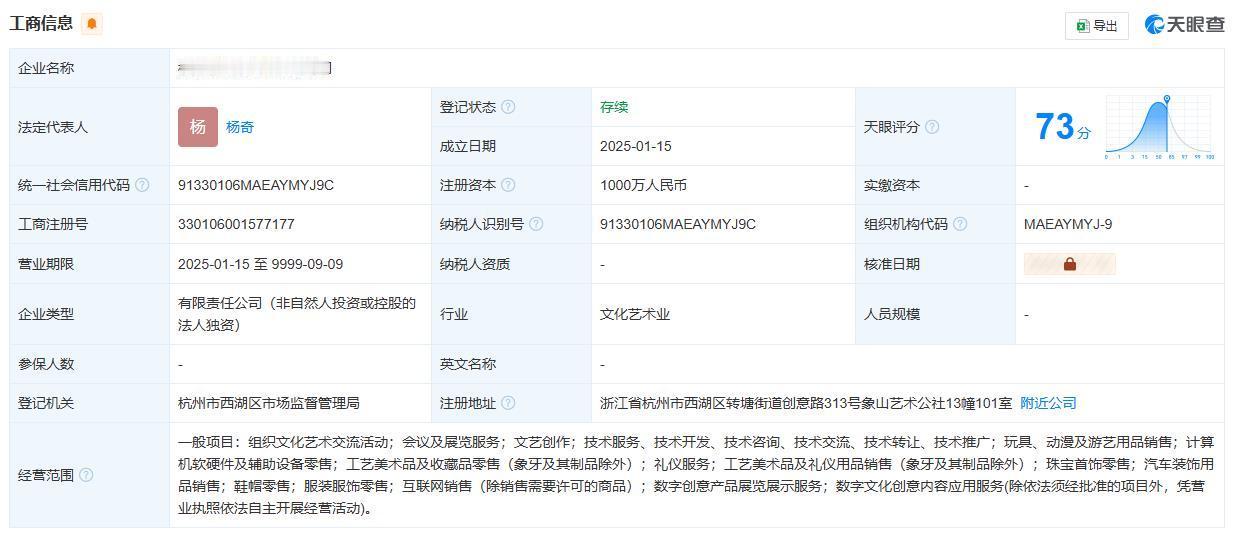
Task: Click the 工商信息 section heading
Action: (41, 23)
